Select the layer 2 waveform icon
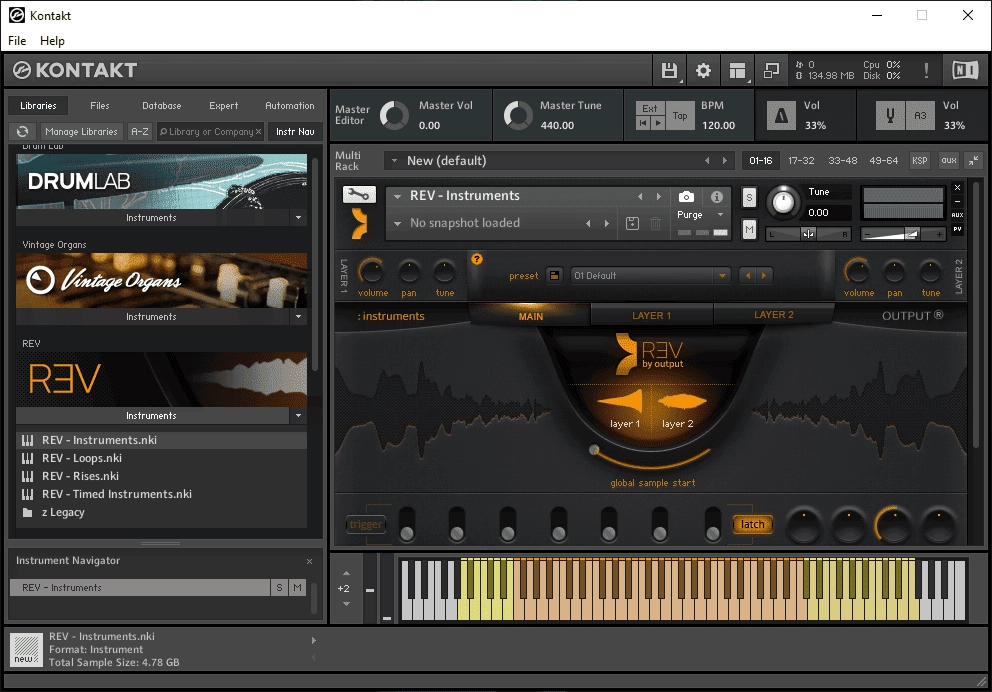This screenshot has width=992, height=692. point(681,402)
